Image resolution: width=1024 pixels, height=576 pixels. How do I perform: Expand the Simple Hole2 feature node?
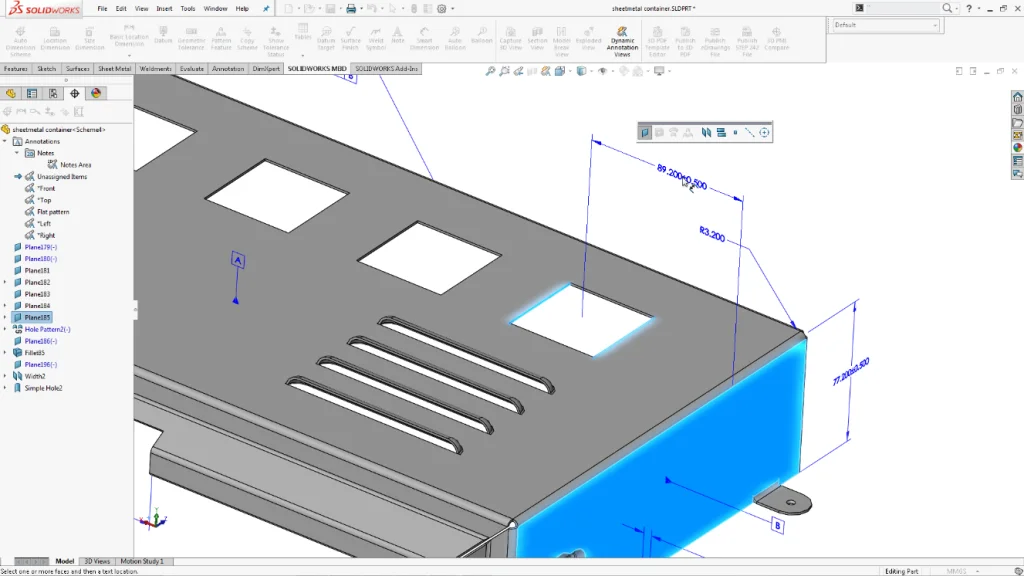pyautogui.click(x=6, y=388)
